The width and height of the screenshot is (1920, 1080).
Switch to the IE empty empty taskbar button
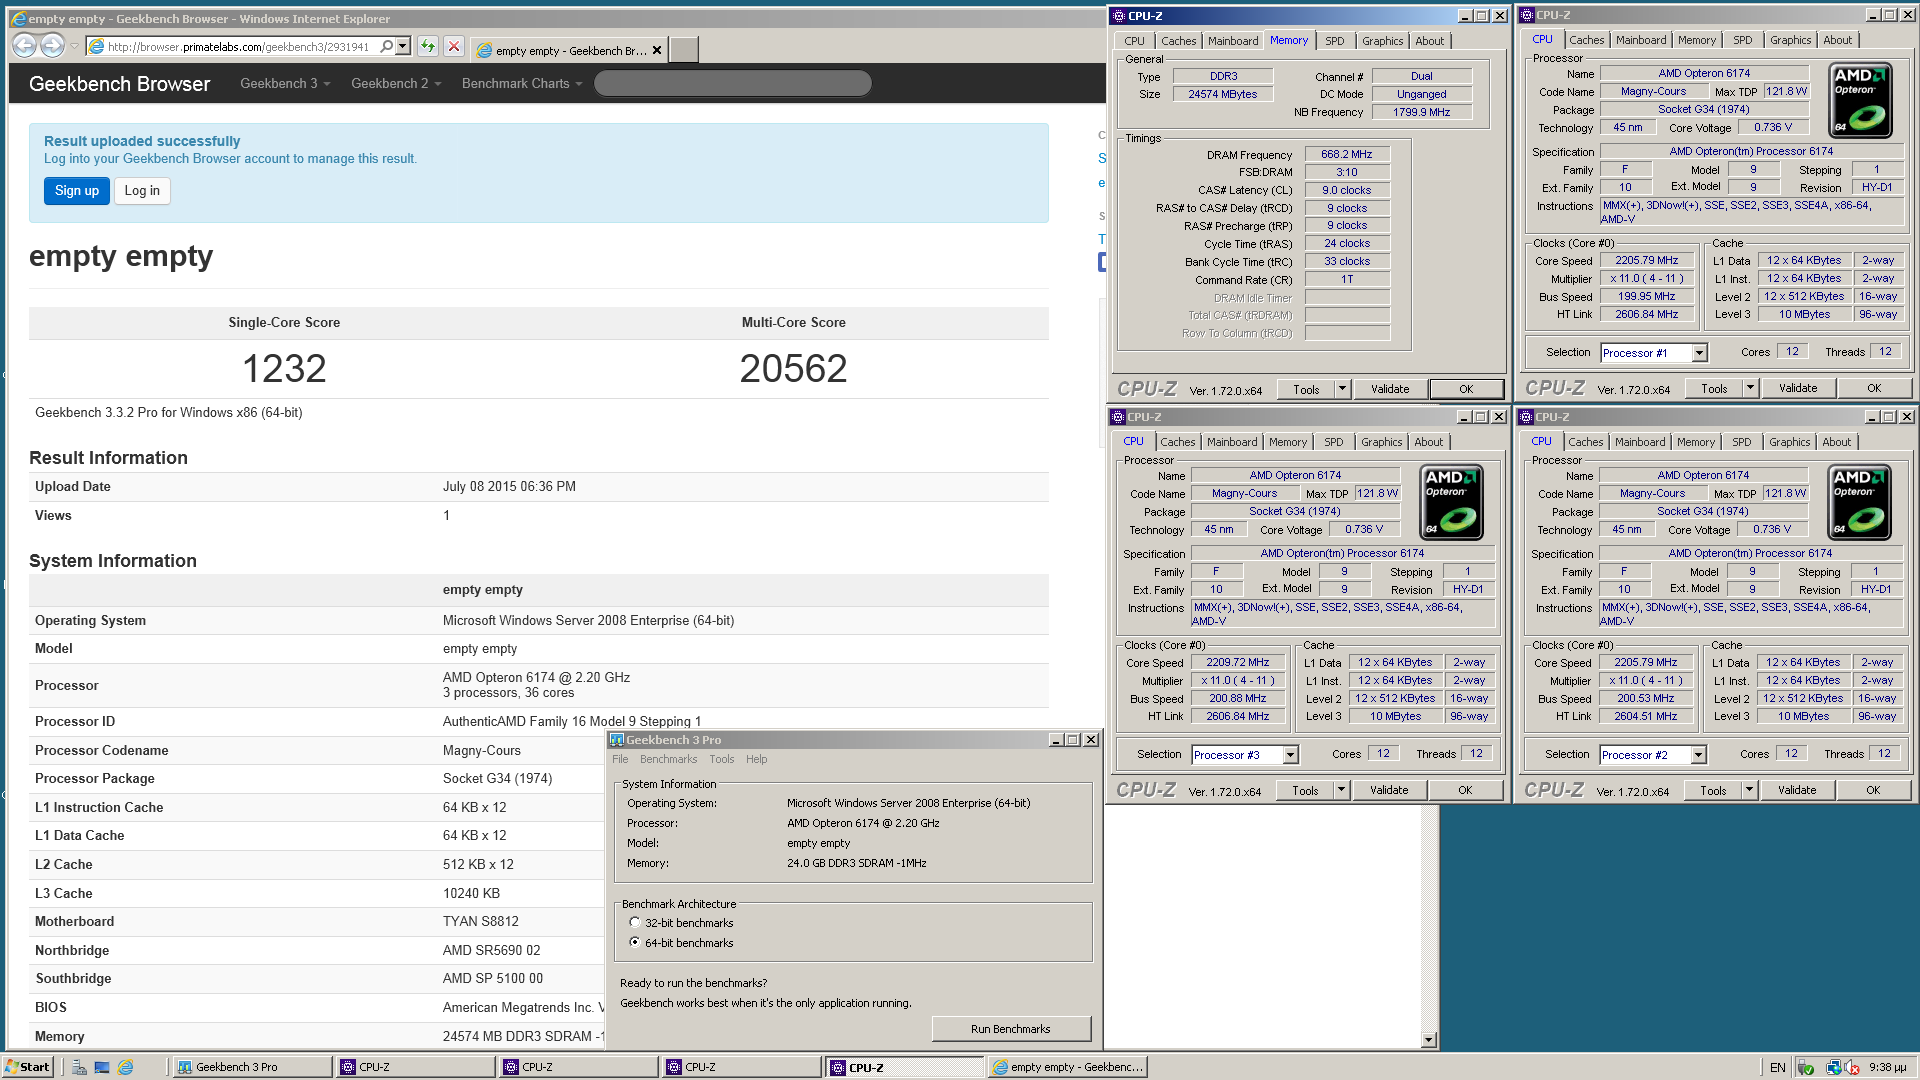[1067, 1067]
